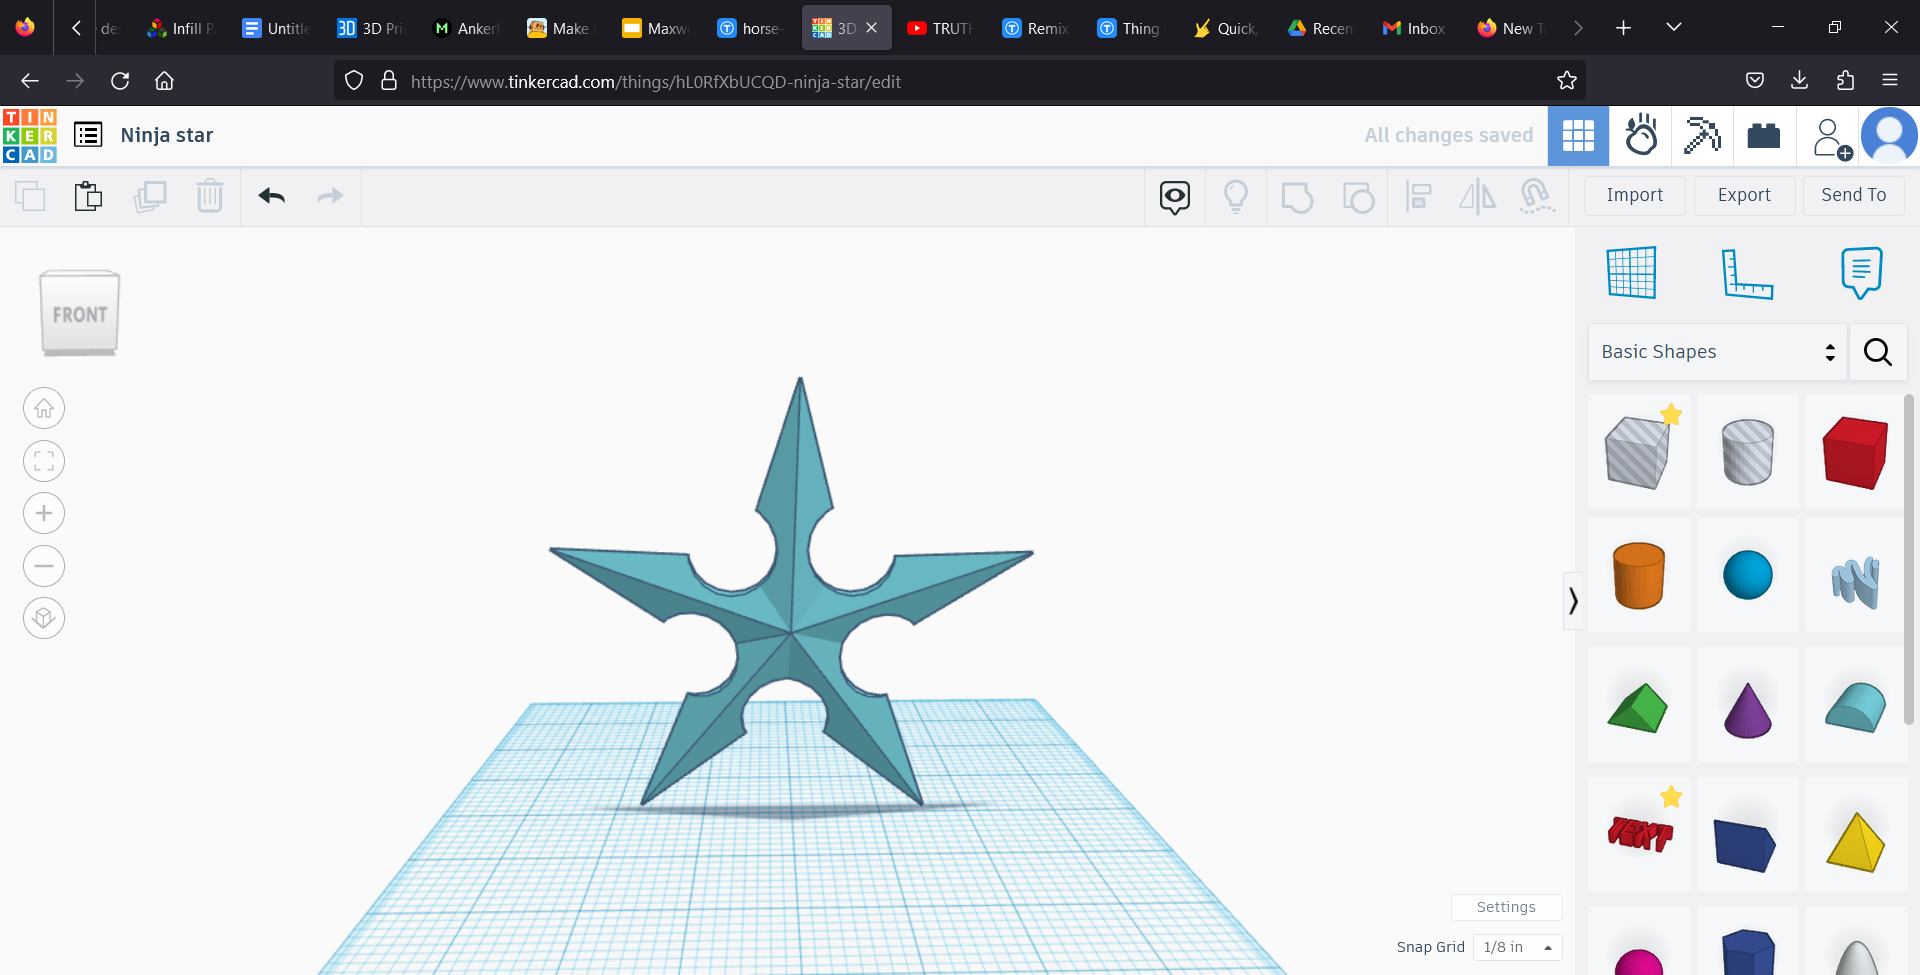Duplicate the current design object
This screenshot has height=975, width=1920.
(x=150, y=196)
